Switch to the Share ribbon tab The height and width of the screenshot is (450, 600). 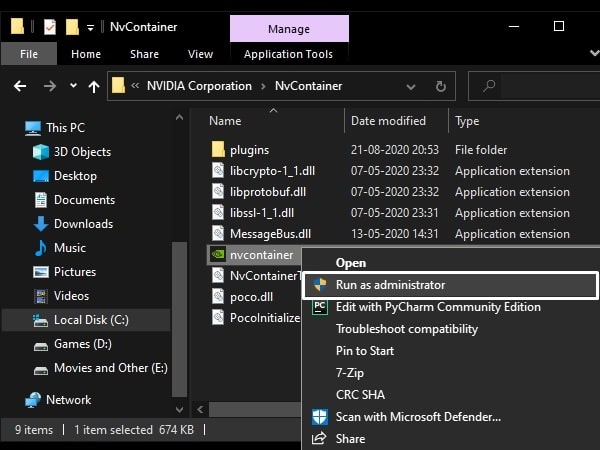[144, 54]
